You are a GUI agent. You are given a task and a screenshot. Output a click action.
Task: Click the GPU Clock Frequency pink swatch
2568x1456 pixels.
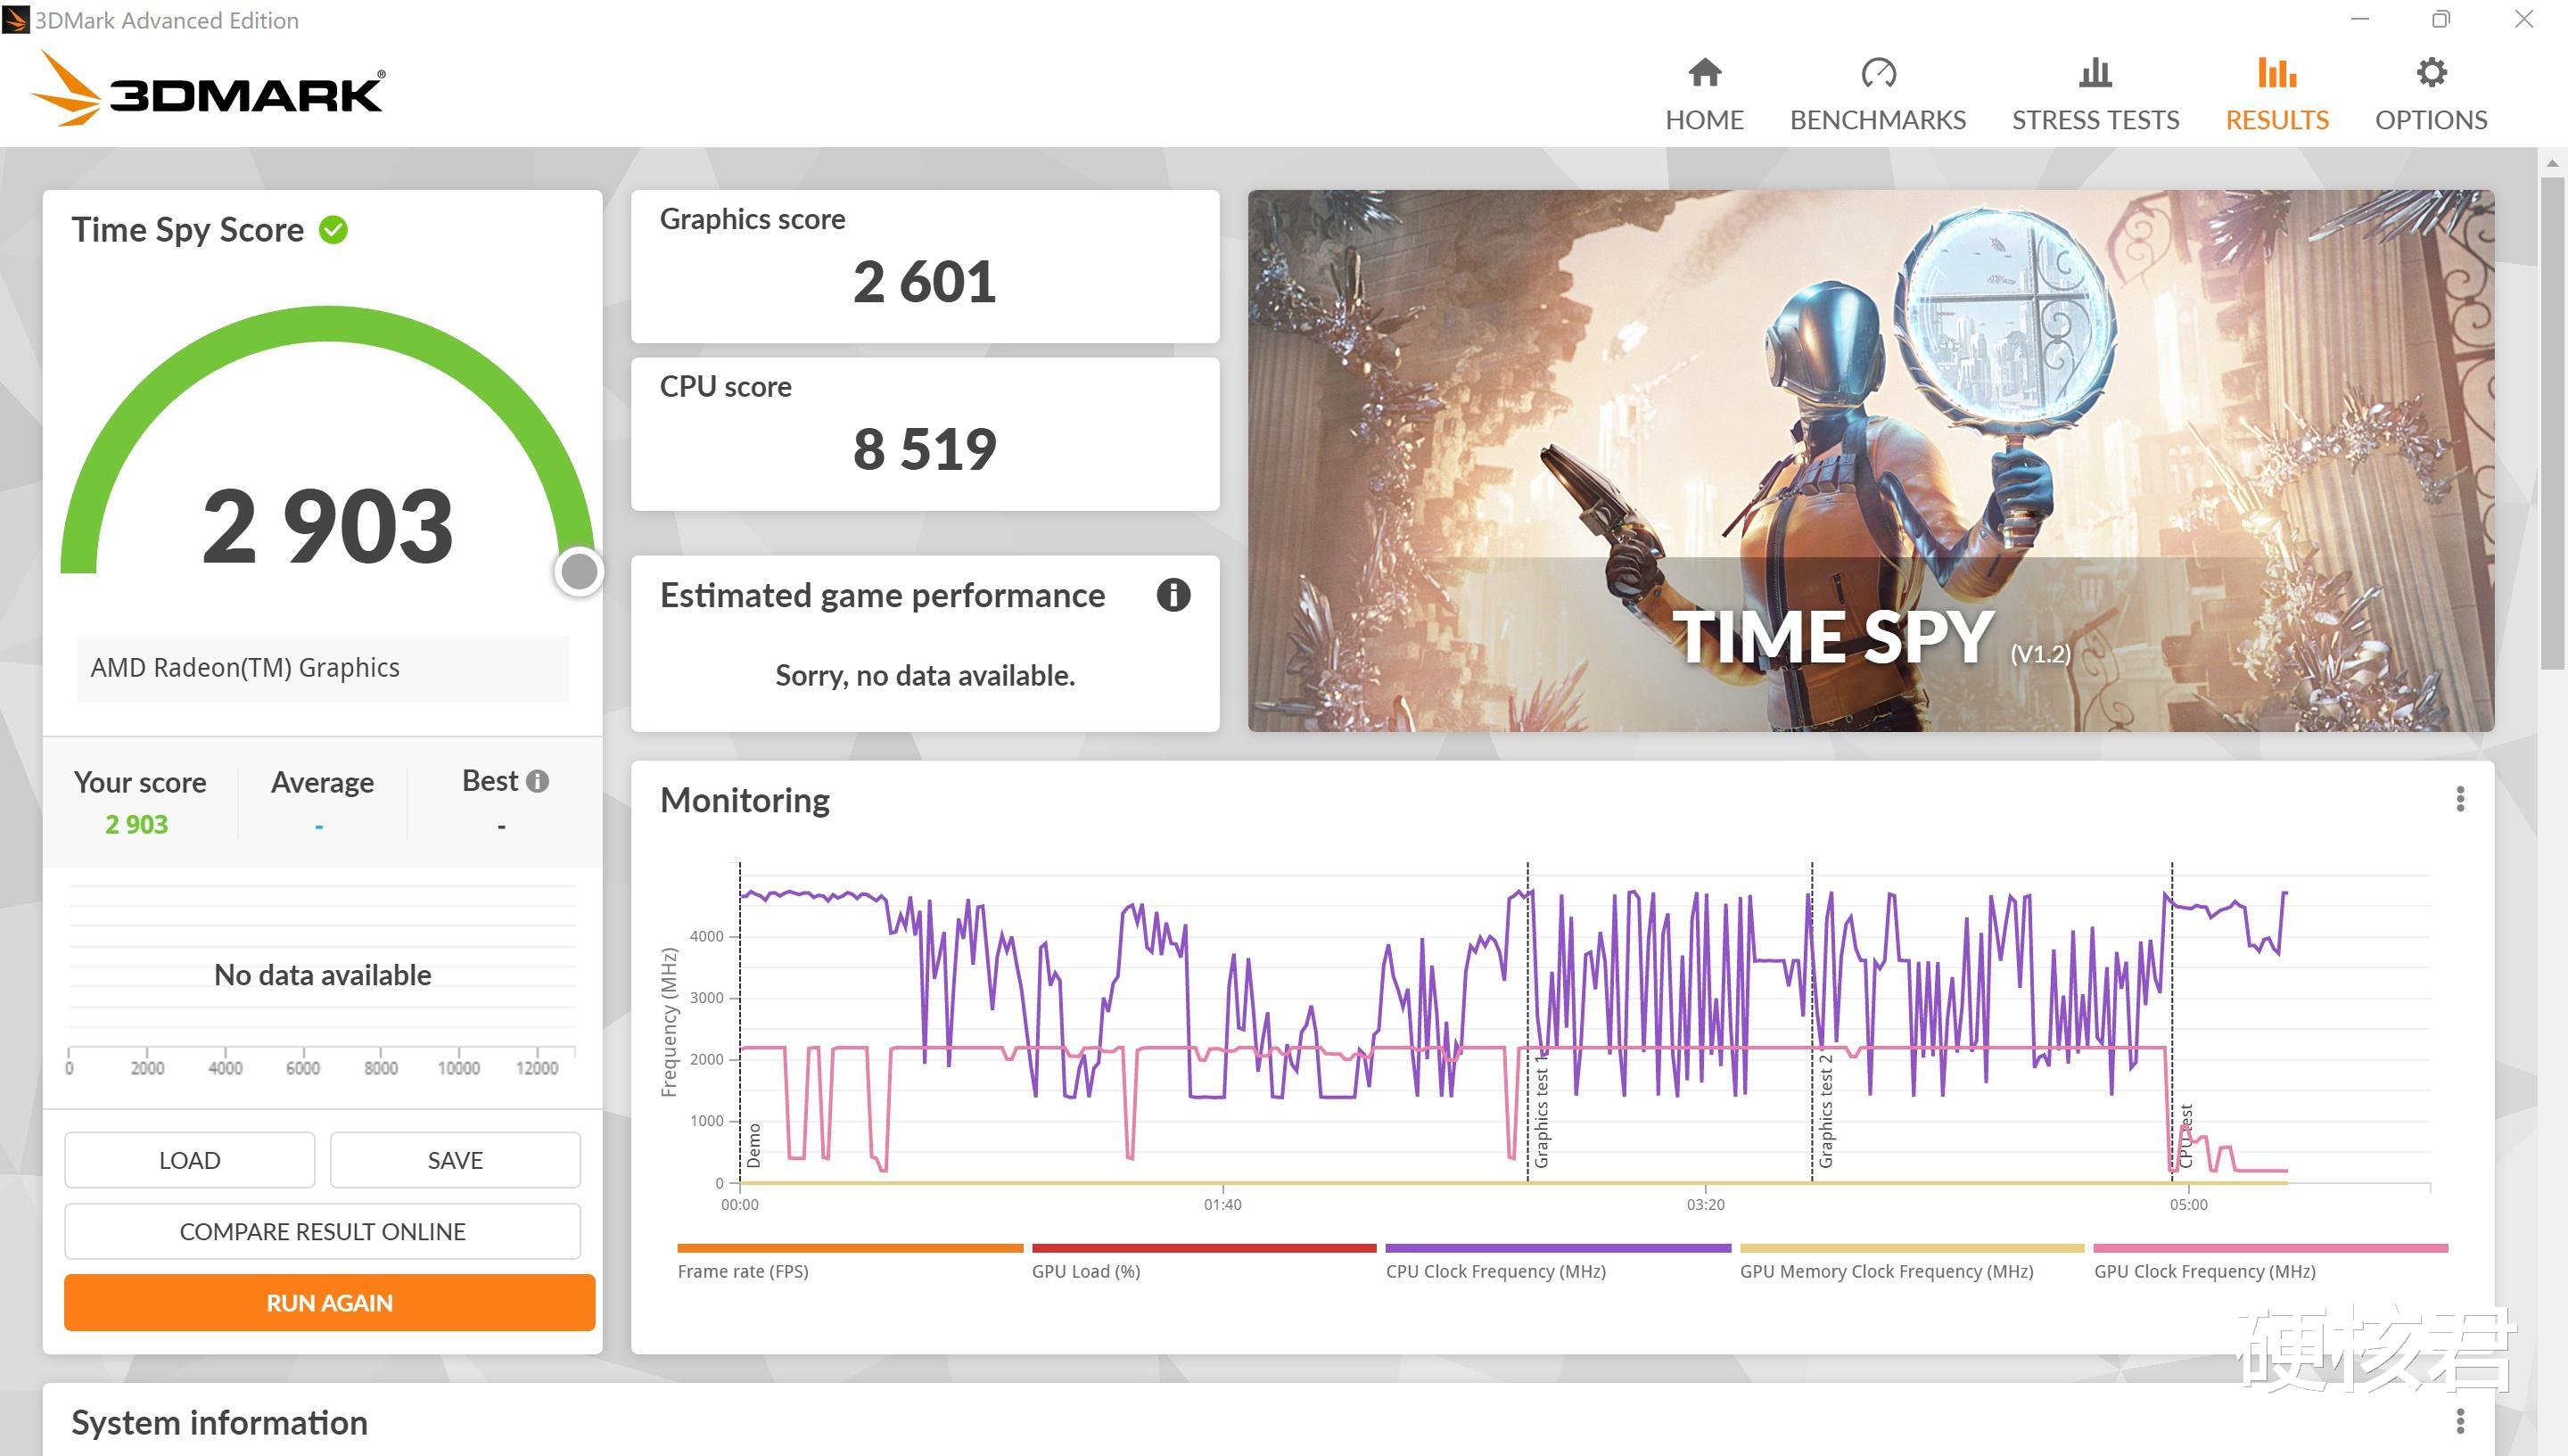pyautogui.click(x=2270, y=1248)
